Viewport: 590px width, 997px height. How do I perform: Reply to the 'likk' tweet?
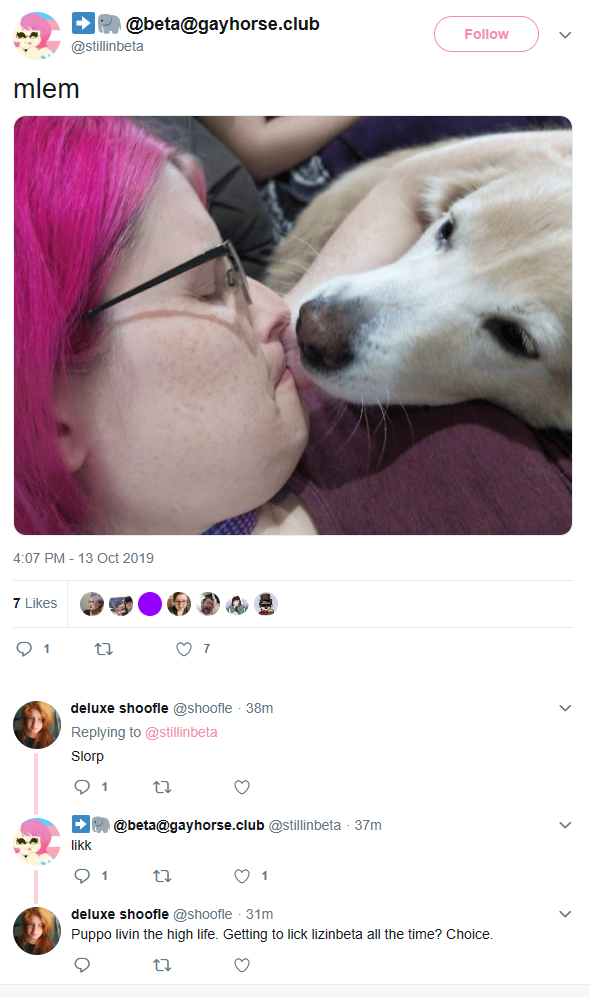point(82,876)
